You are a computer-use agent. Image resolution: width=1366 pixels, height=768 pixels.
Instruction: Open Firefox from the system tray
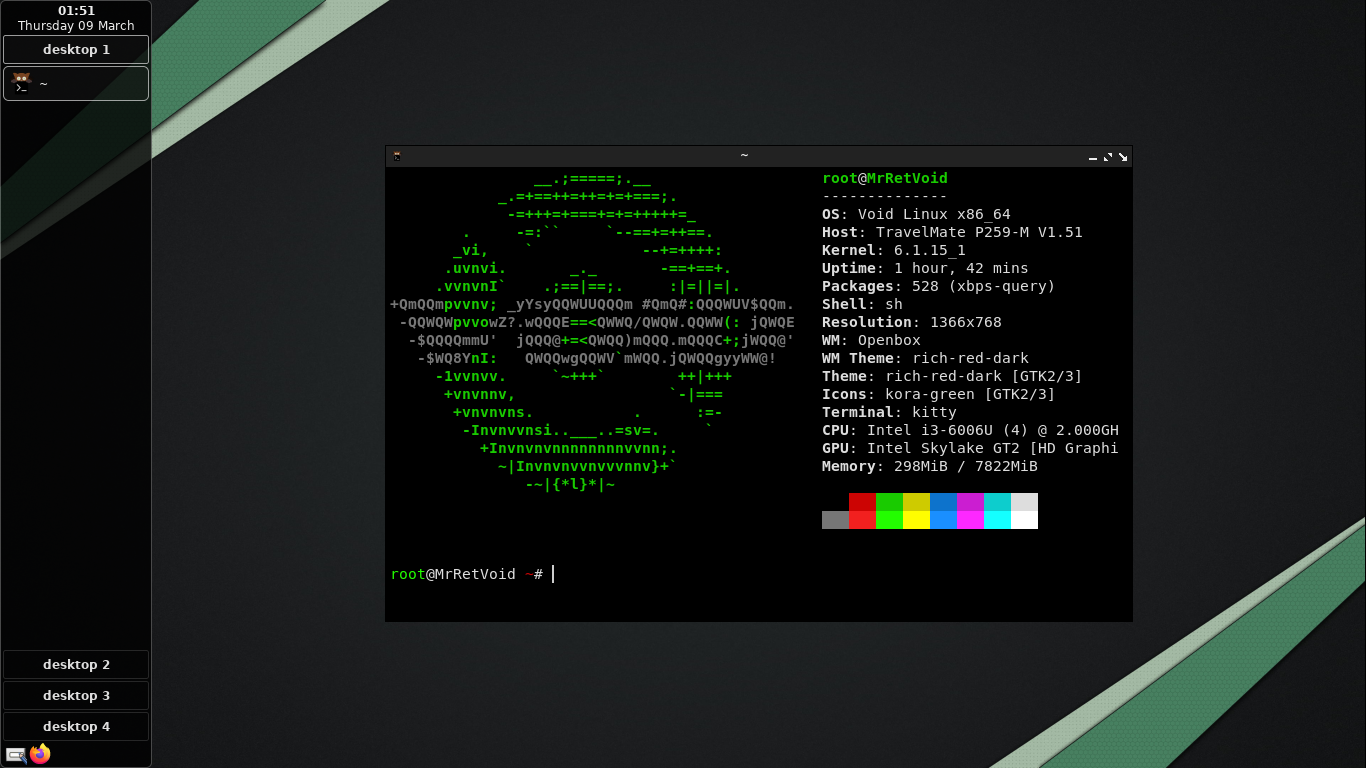40,754
